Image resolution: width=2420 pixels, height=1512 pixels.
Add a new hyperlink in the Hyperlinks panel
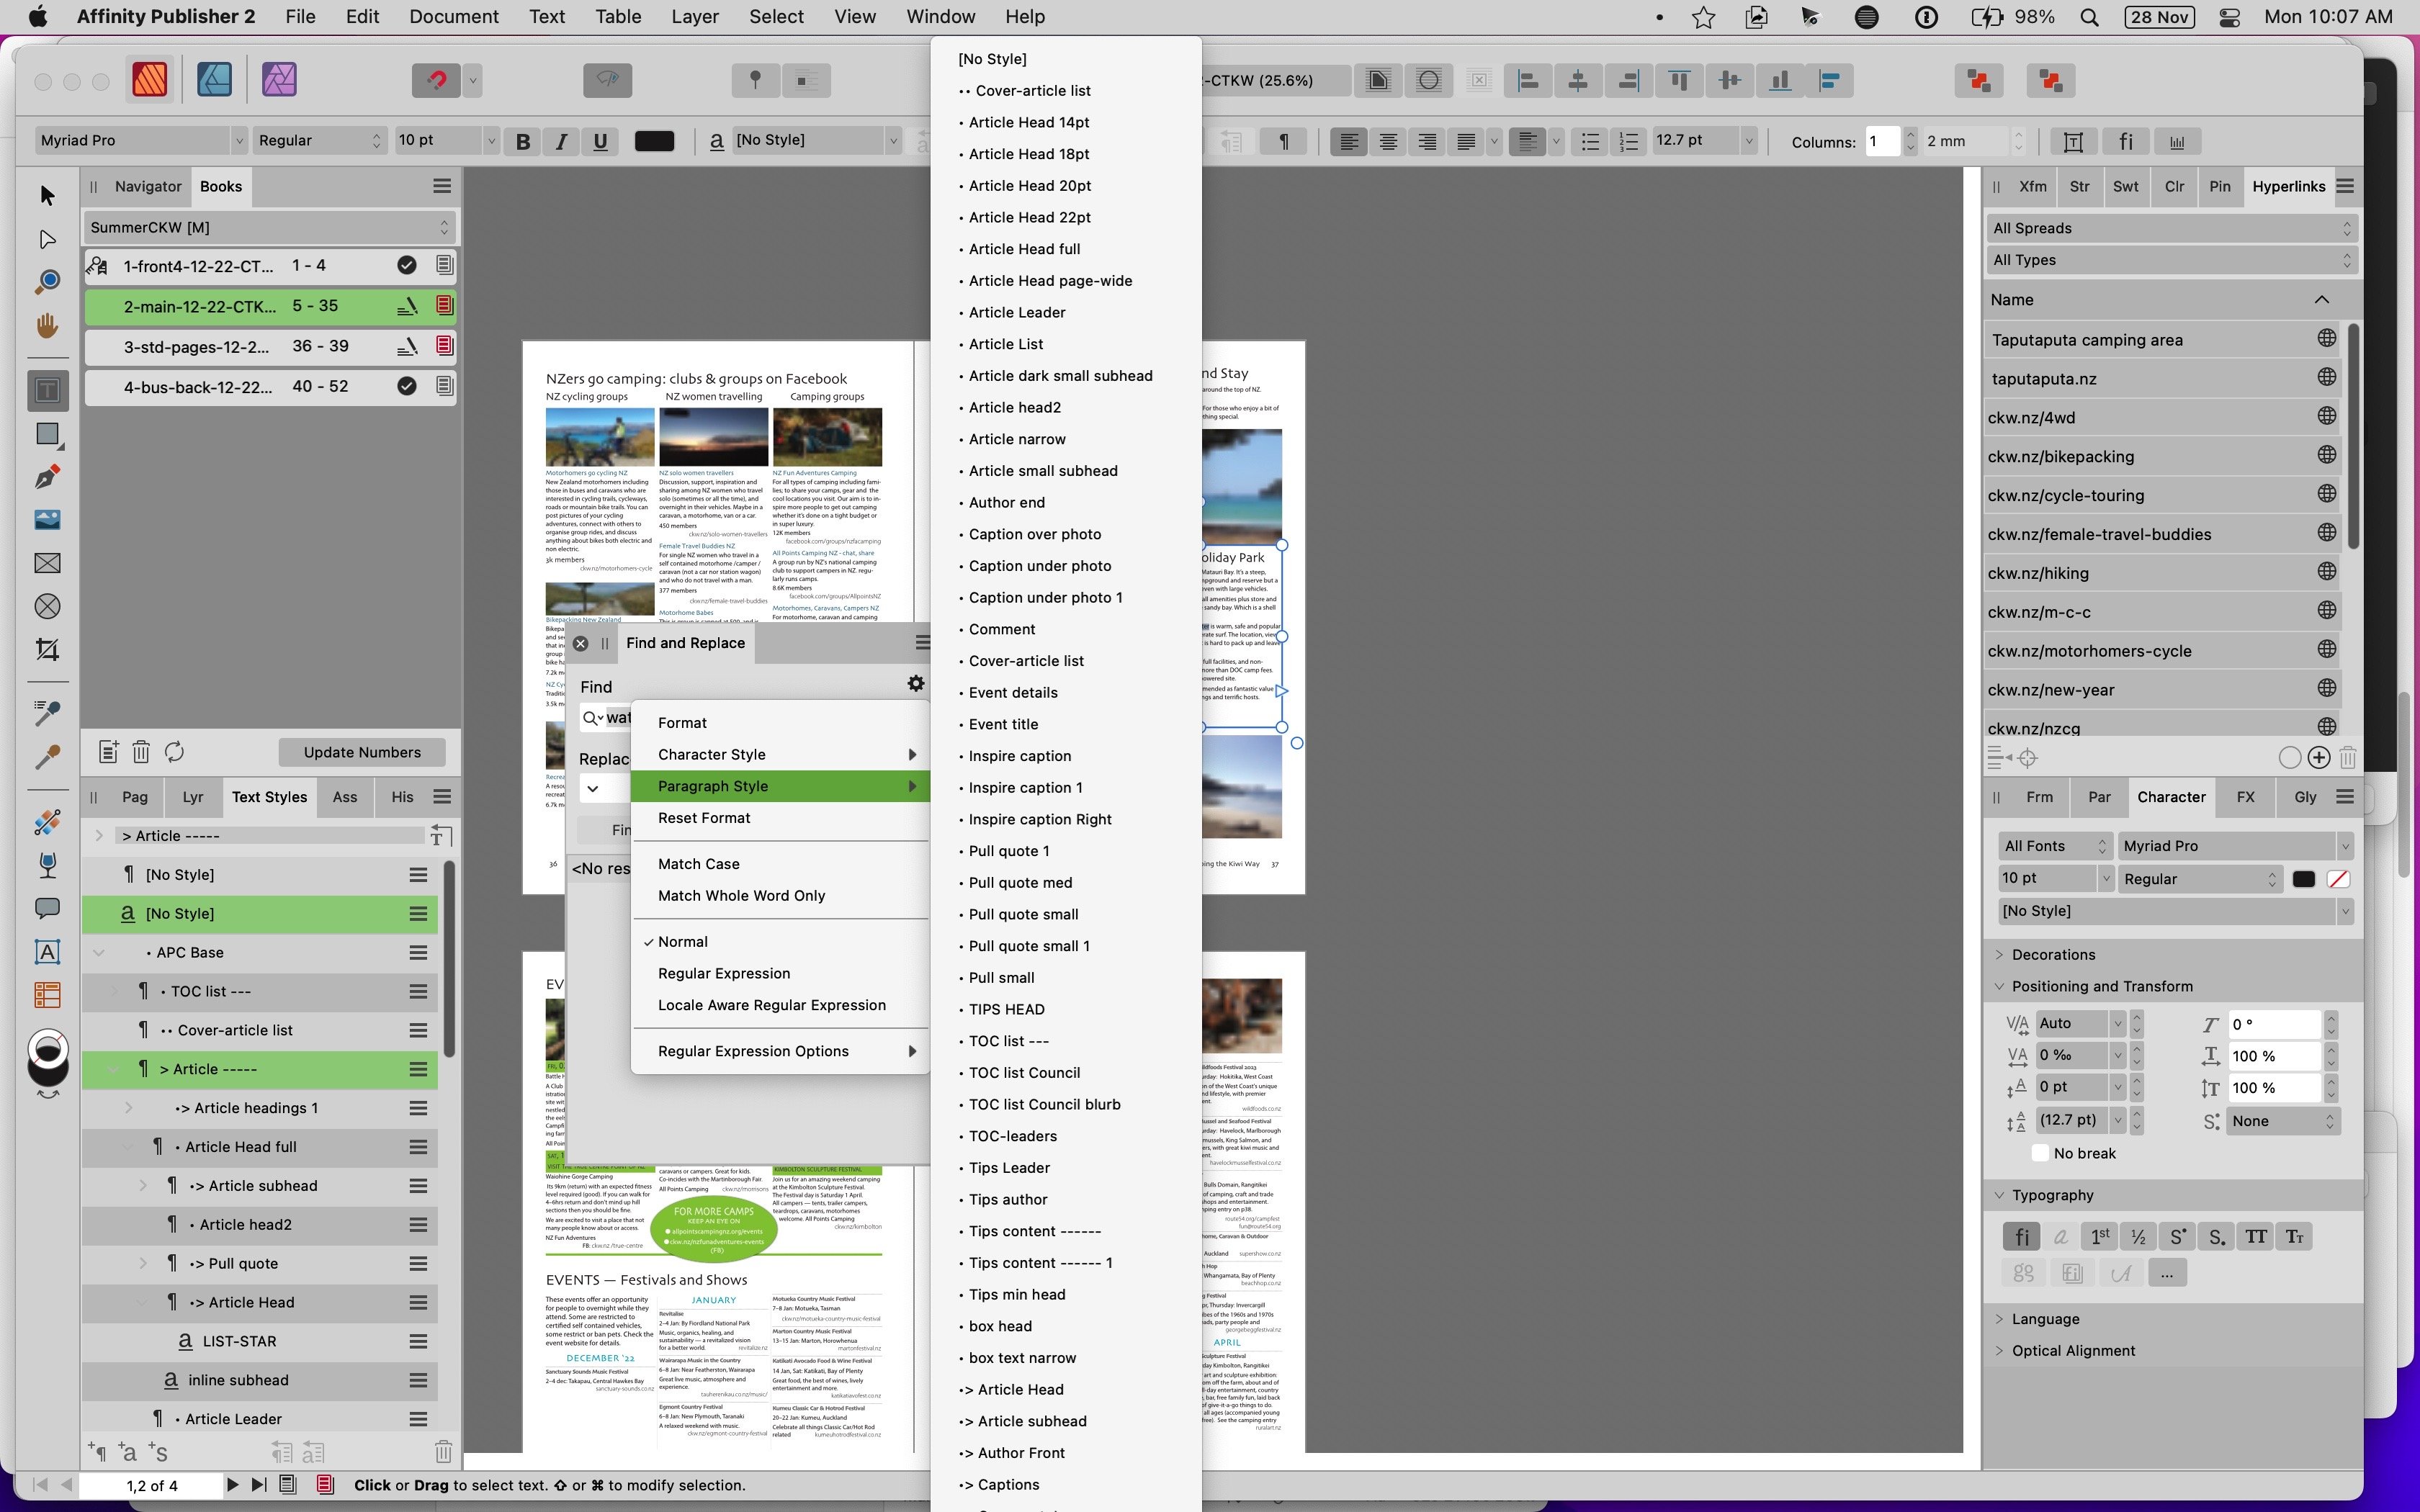pyautogui.click(x=2318, y=757)
